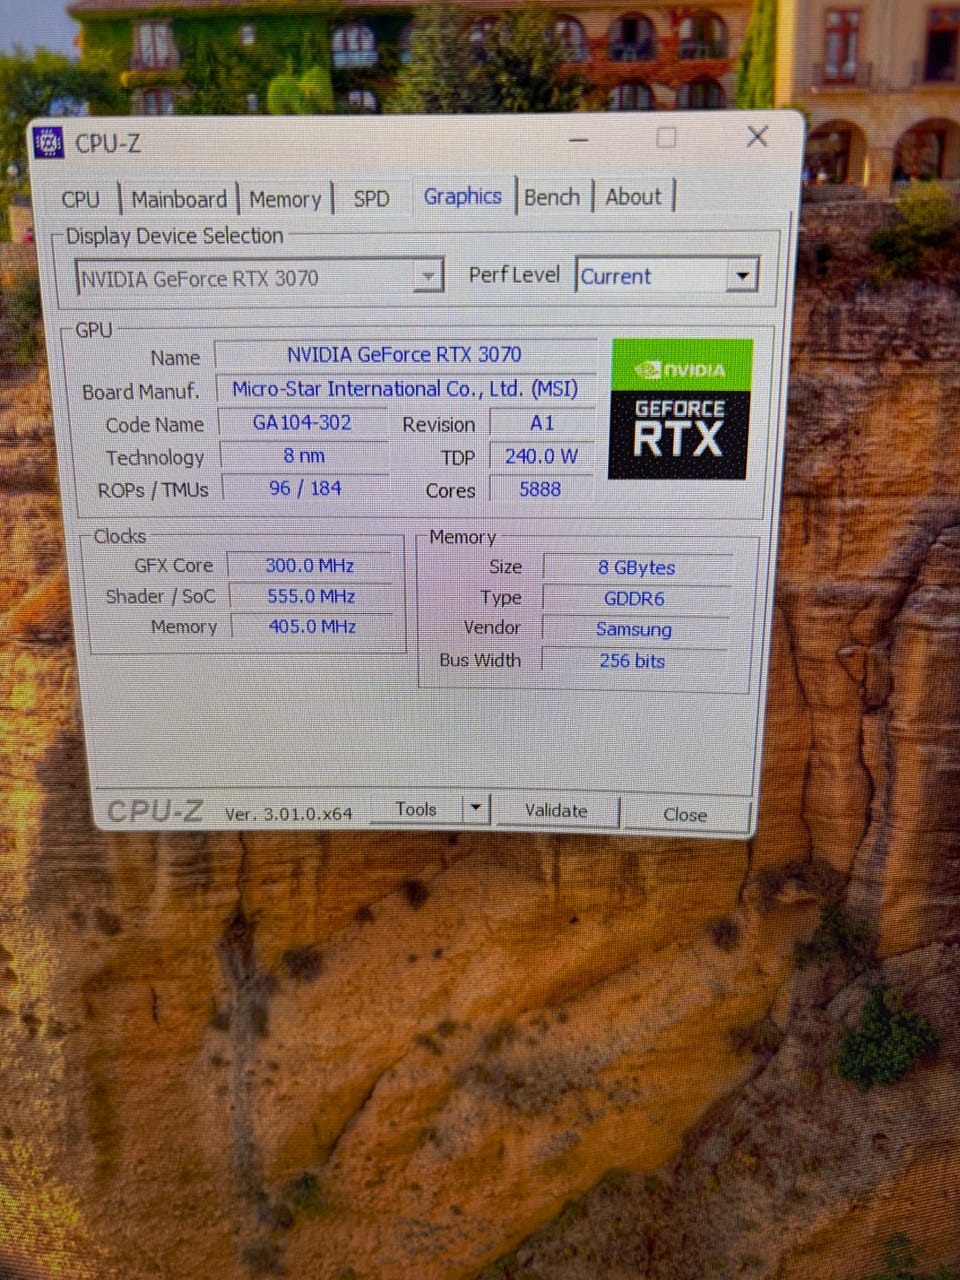This screenshot has height=1280, width=960.
Task: Click the memory size 8 GBytes
Action: pos(637,567)
